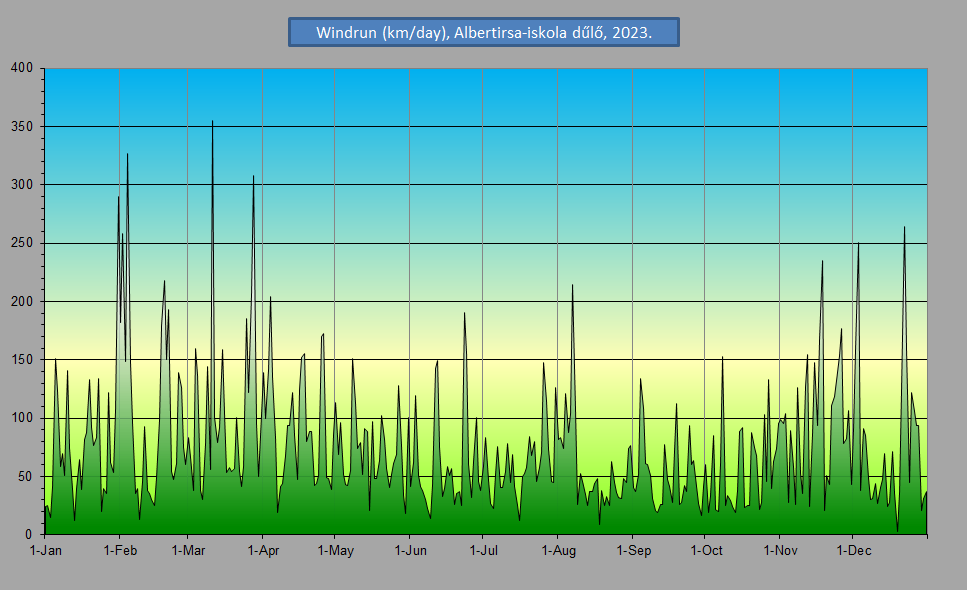Select the 1-Feb date label
967x590 pixels.
tap(120, 550)
